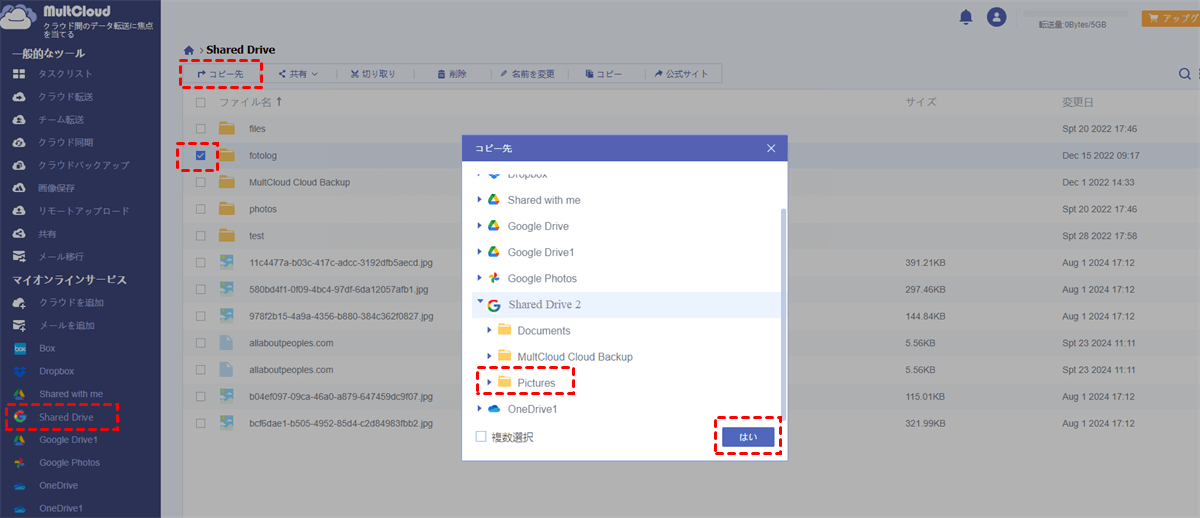
Task: Click the クラウドを追加 icon
Action: coord(19,303)
